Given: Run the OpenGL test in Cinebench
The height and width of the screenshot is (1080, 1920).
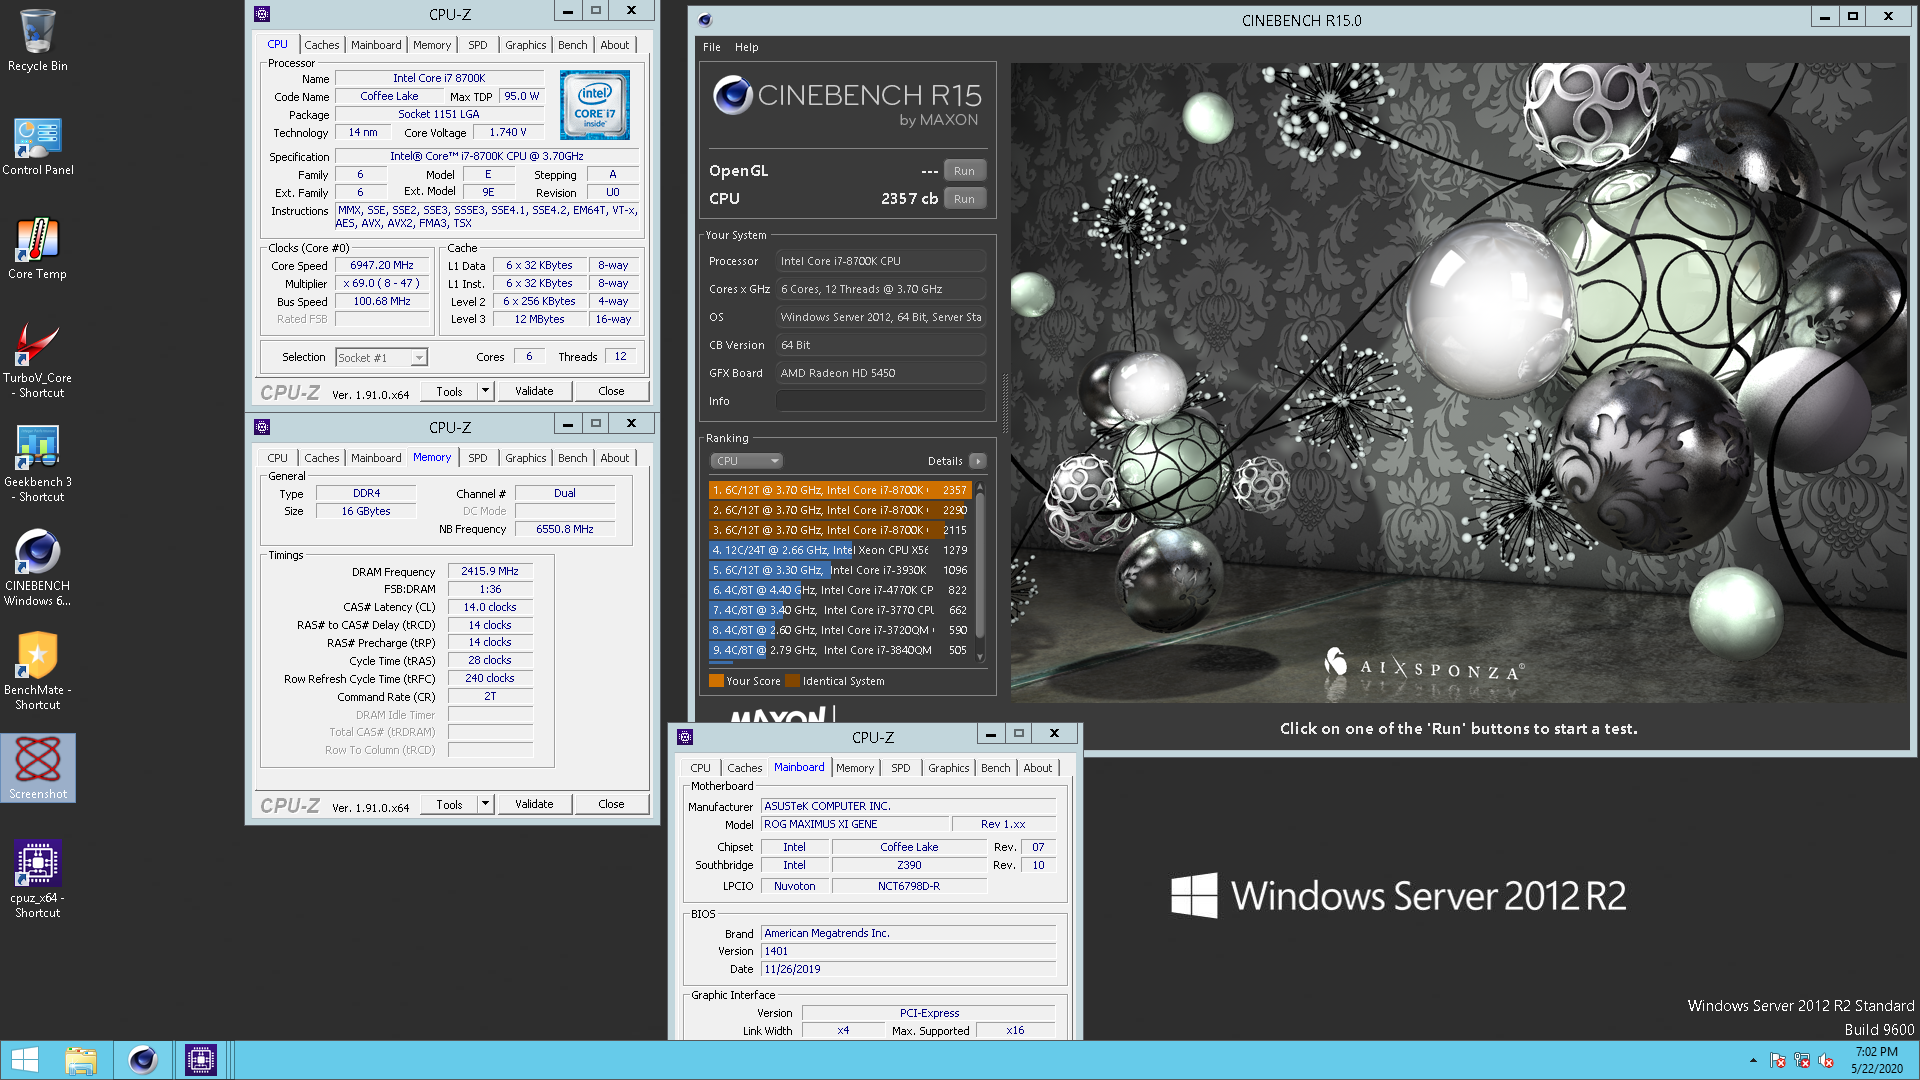Looking at the screenshot, I should click(964, 171).
